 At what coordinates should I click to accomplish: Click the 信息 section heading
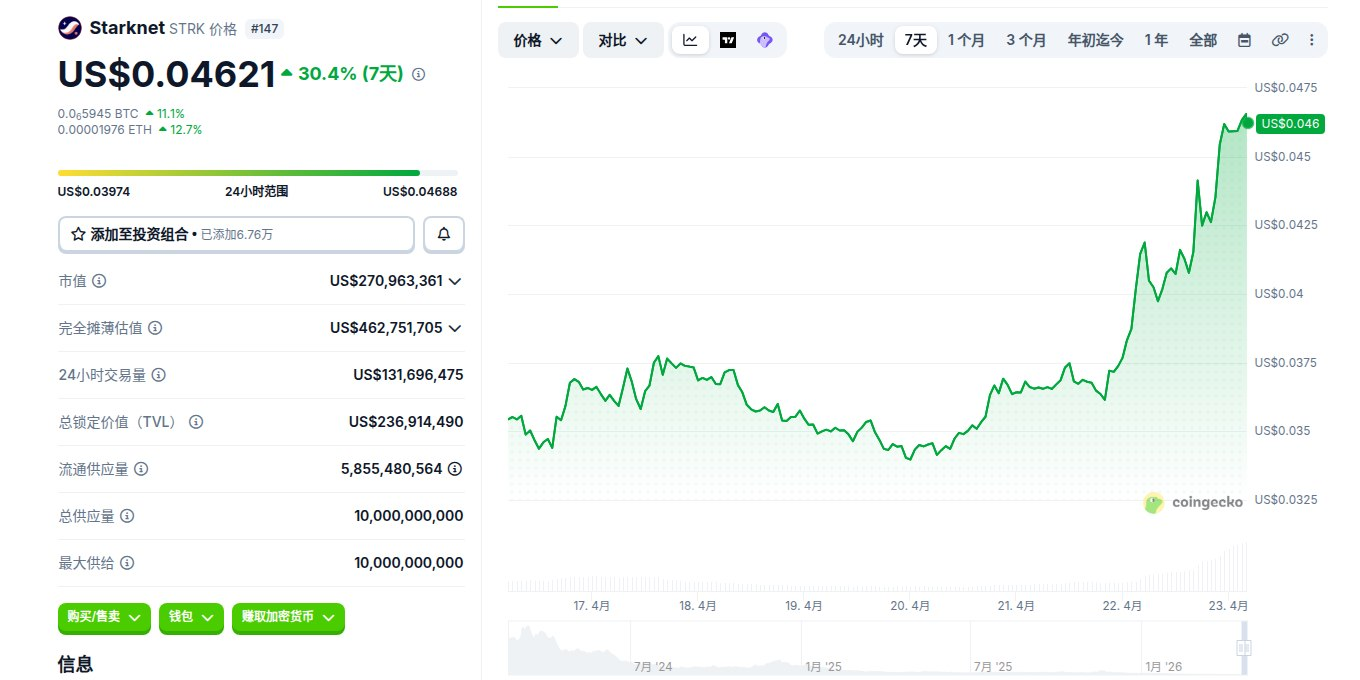coord(75,663)
